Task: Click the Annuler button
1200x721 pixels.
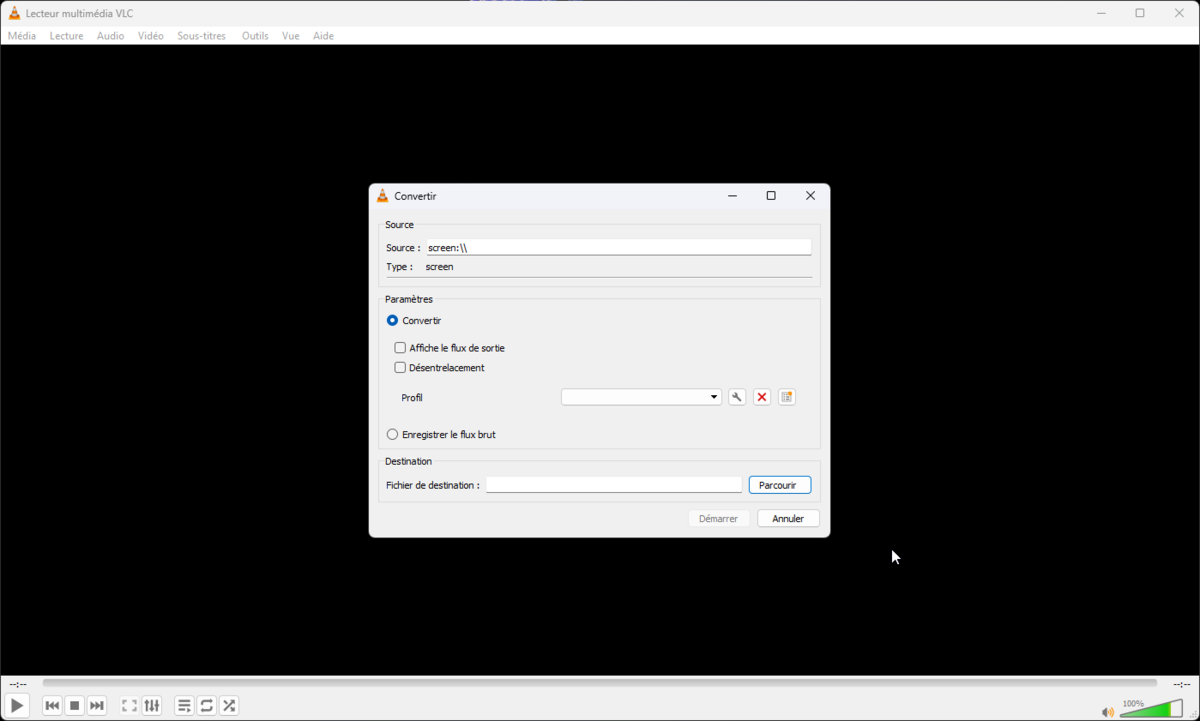Action: (x=788, y=519)
